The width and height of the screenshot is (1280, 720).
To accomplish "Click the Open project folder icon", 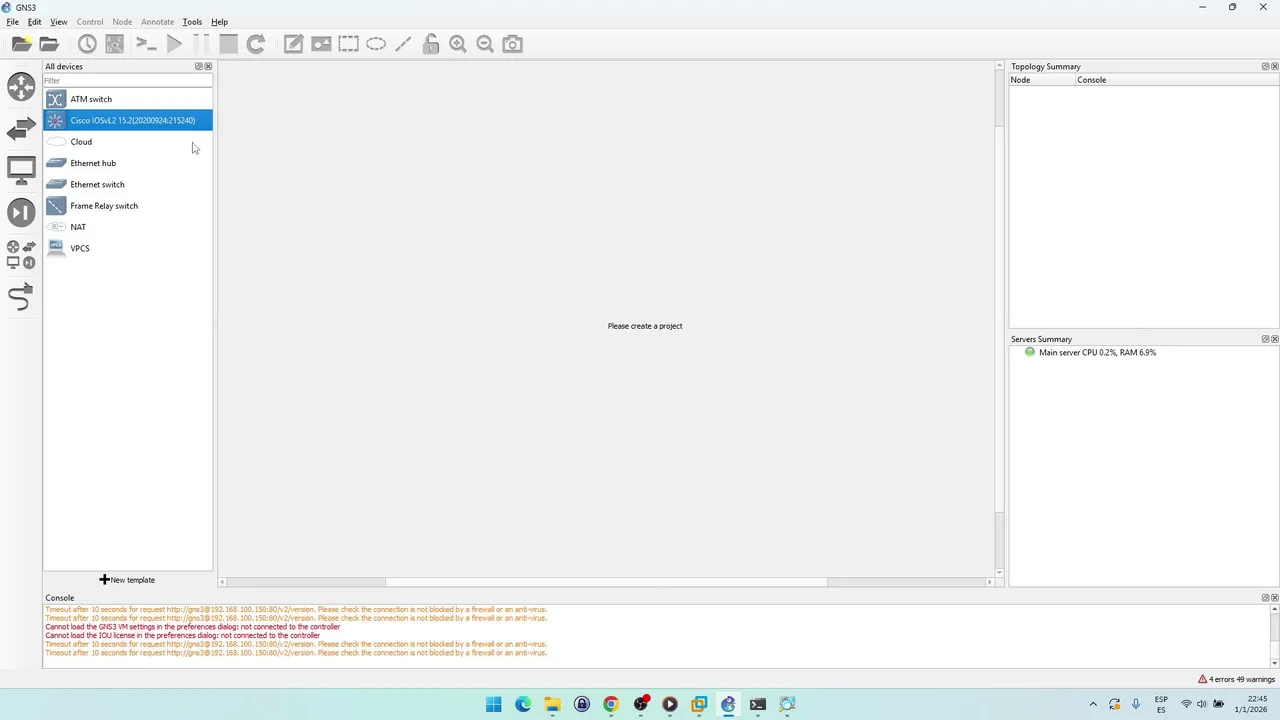I will tap(49, 44).
